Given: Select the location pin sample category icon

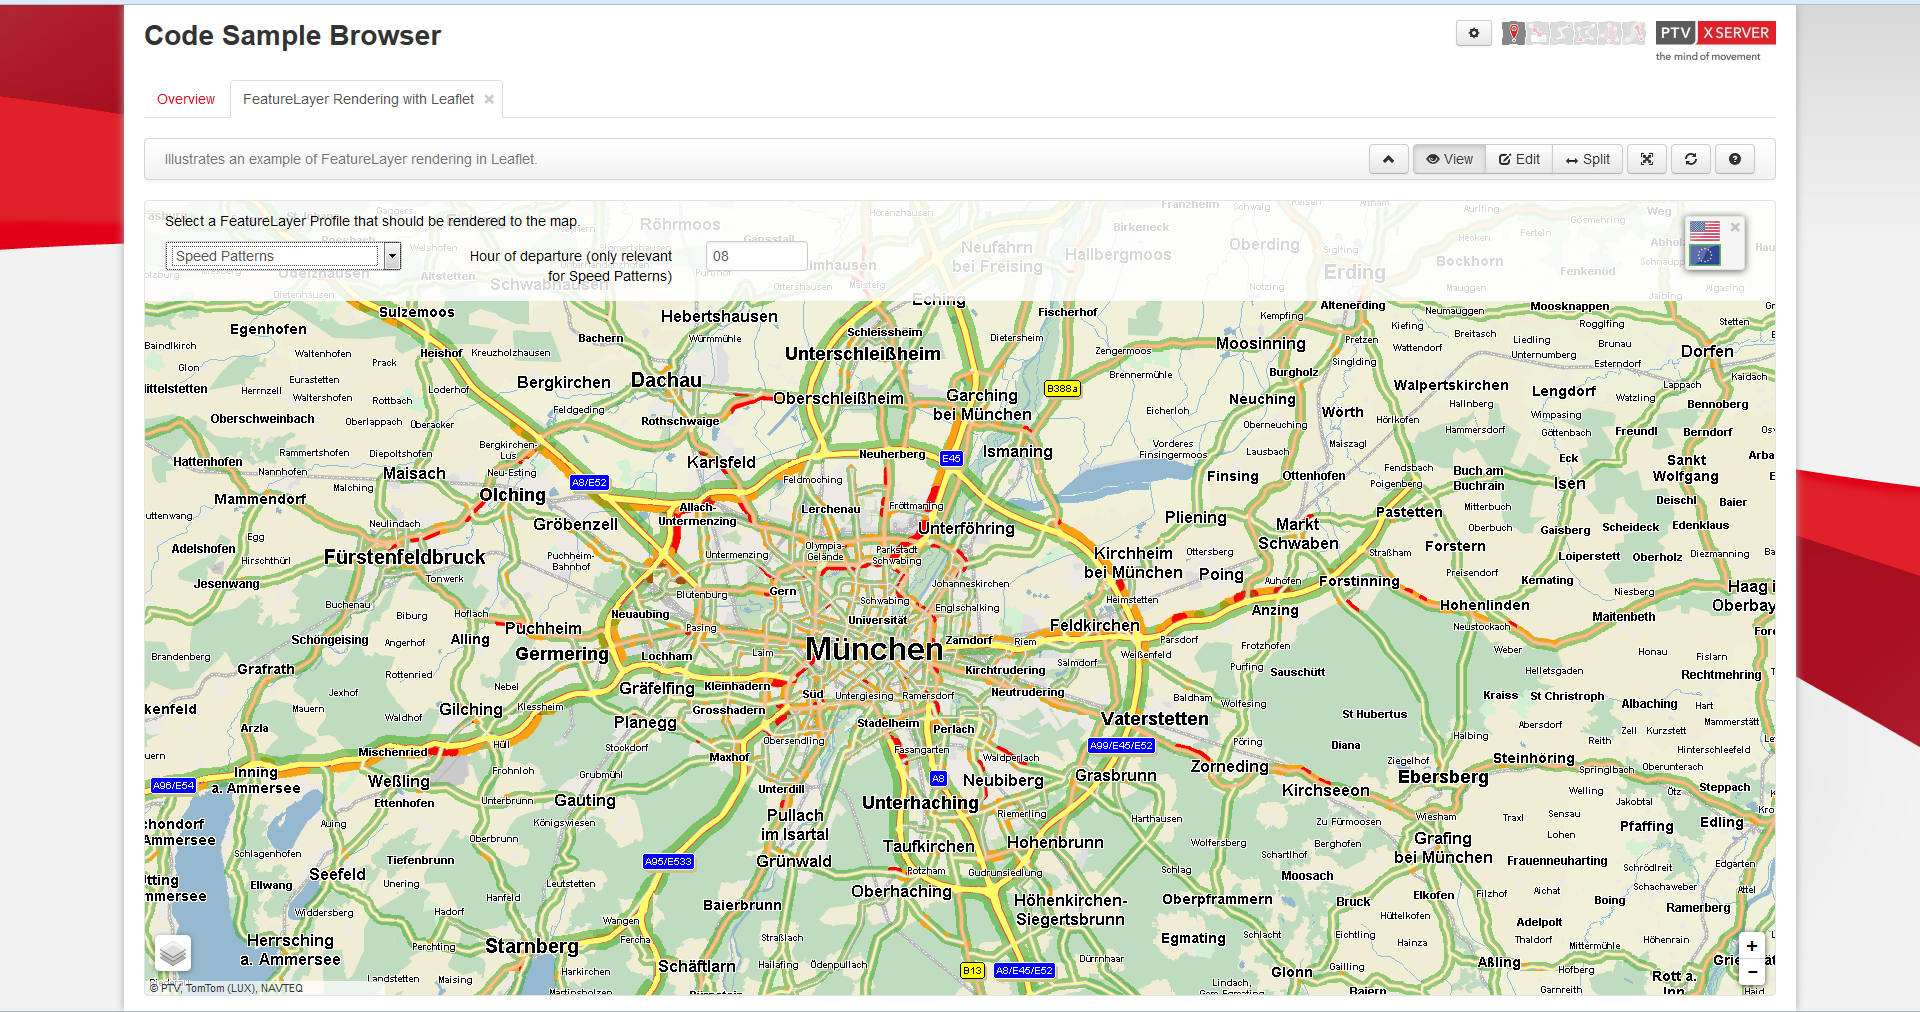Looking at the screenshot, I should (1513, 33).
